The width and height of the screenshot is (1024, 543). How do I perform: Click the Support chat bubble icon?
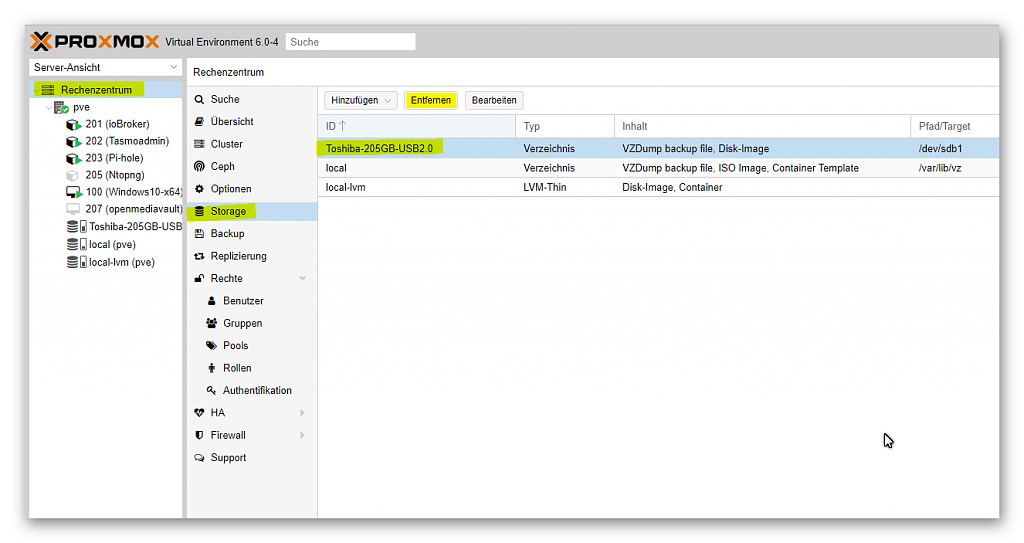[x=199, y=457]
